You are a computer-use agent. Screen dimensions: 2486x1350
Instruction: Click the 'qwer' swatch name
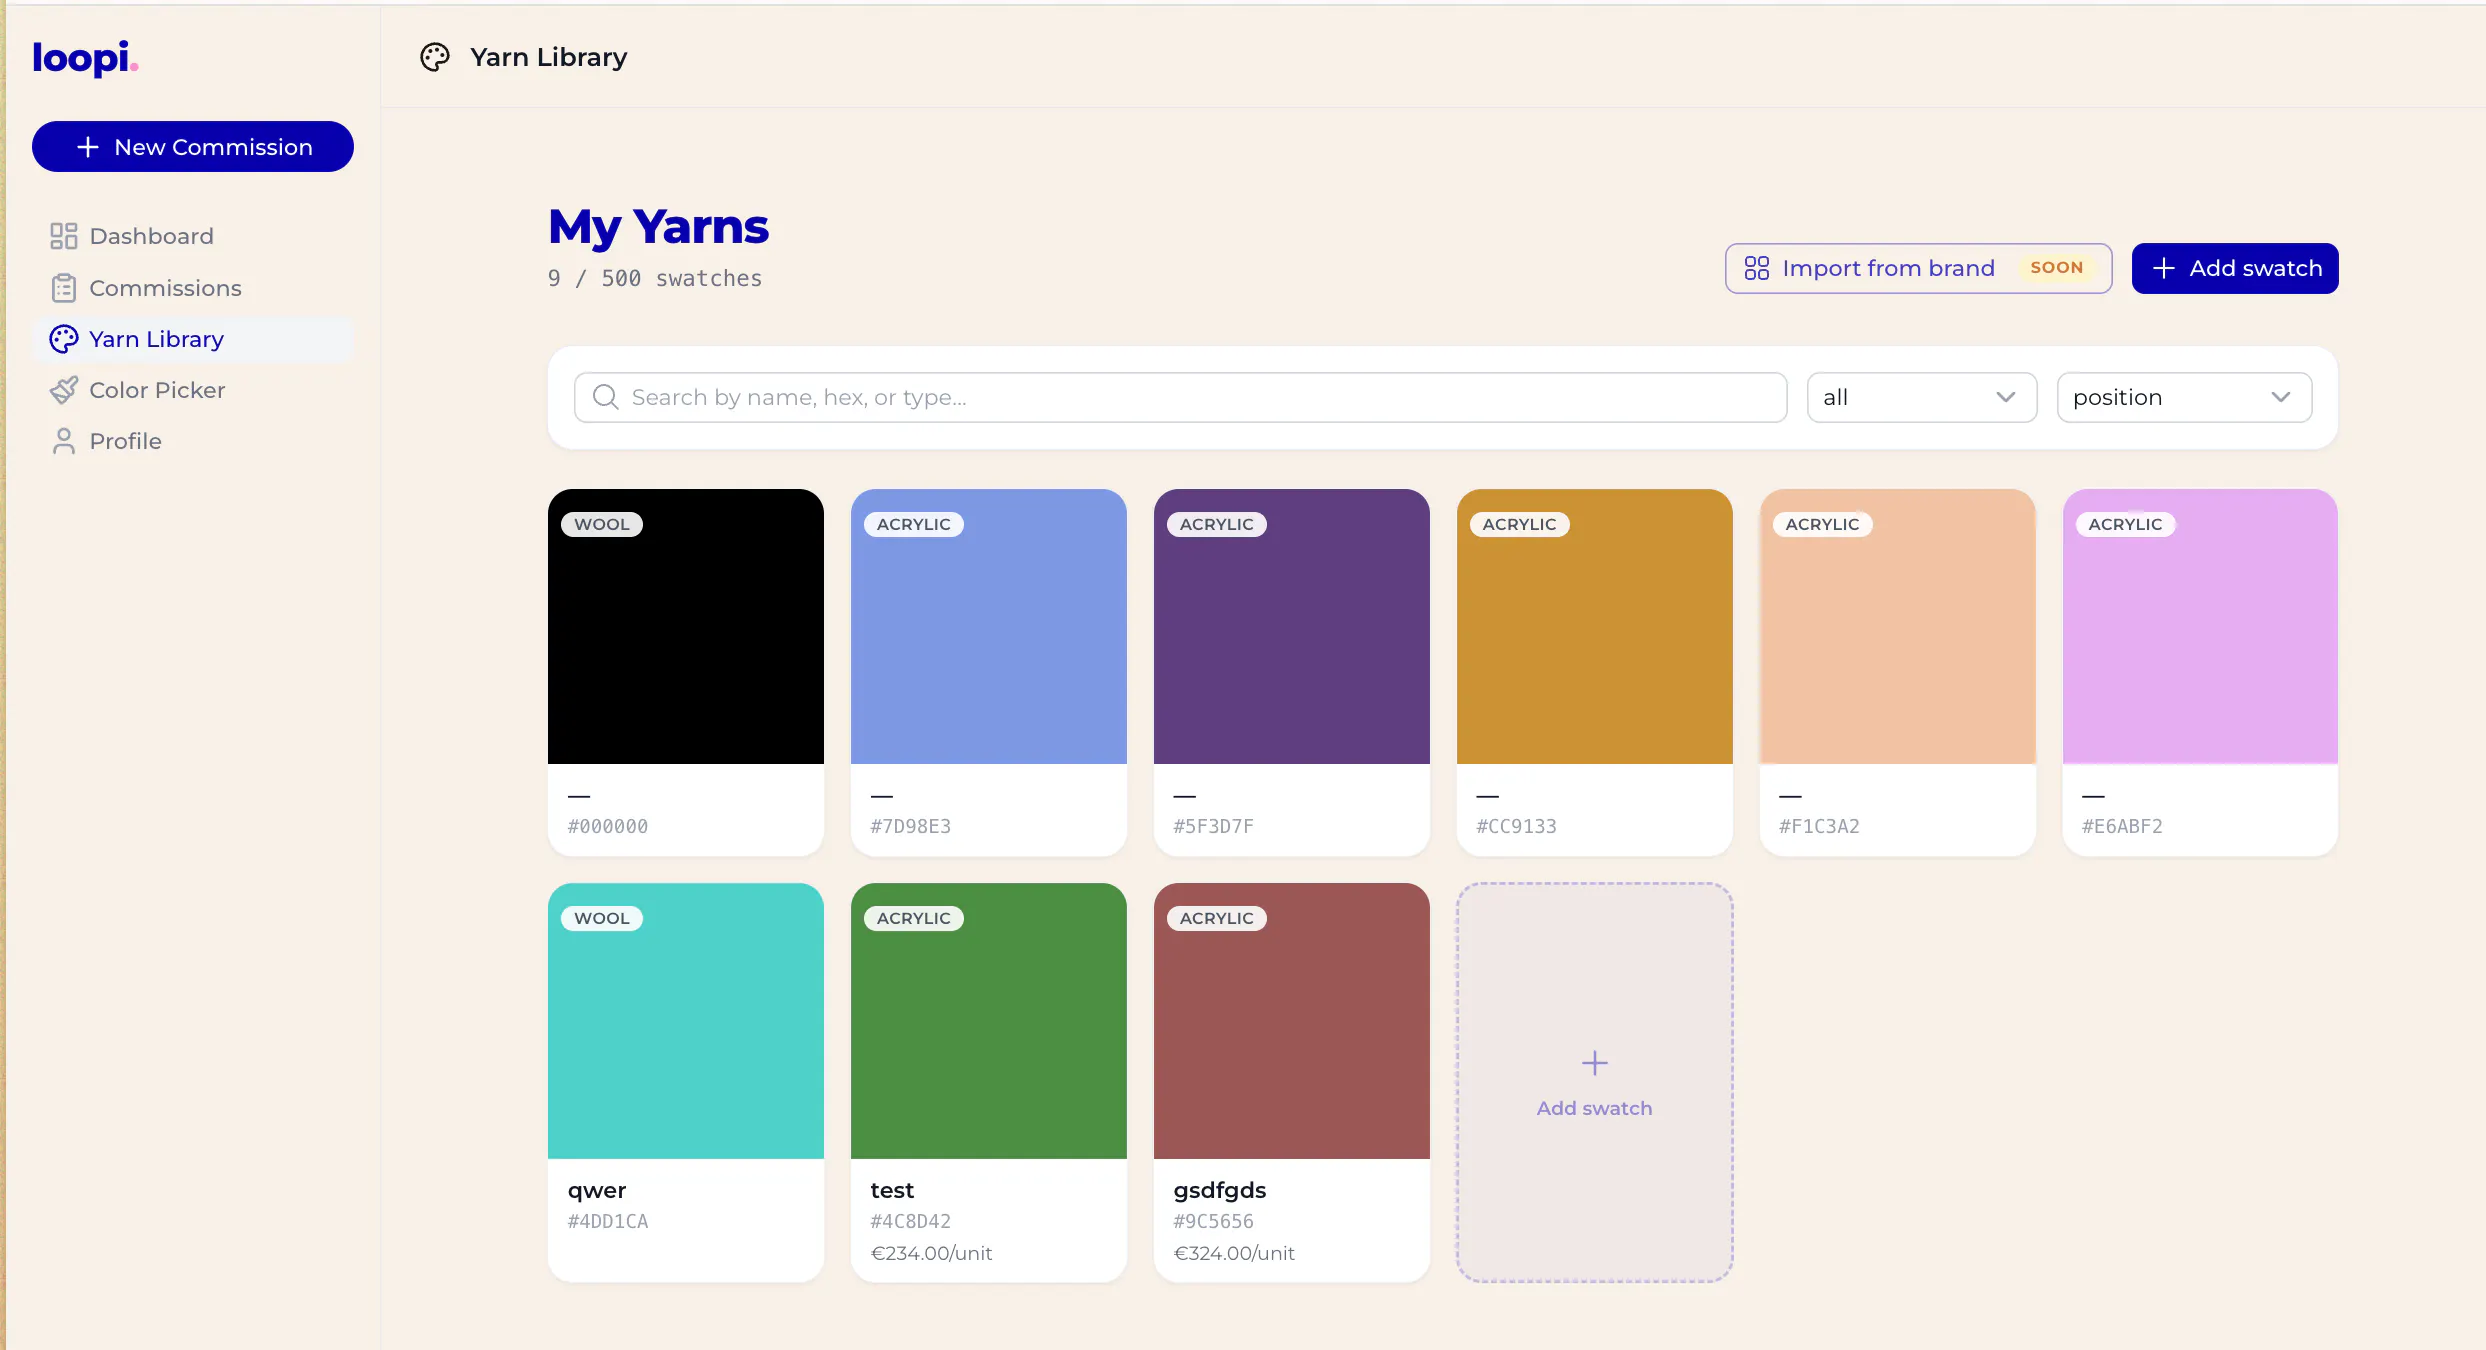pyautogui.click(x=597, y=1190)
